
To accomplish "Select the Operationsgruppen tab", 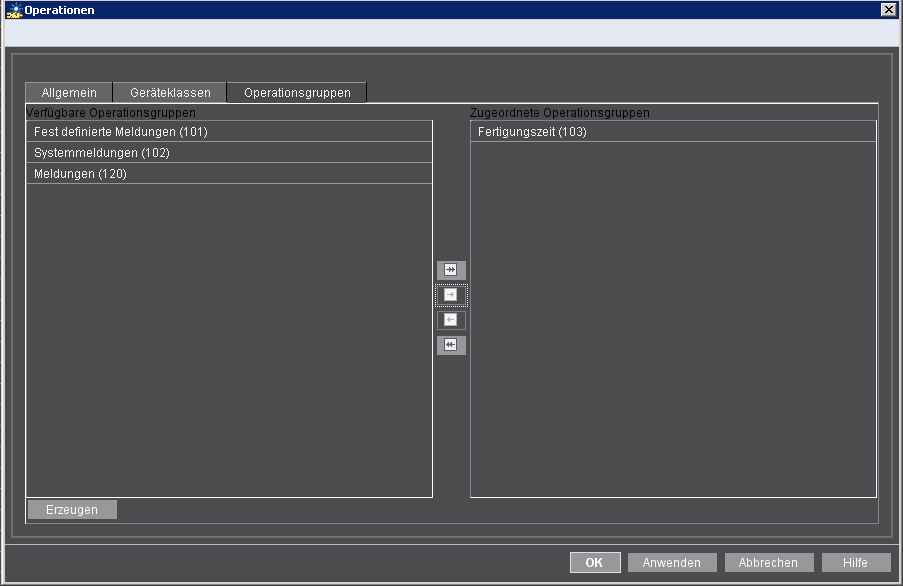I will point(296,91).
